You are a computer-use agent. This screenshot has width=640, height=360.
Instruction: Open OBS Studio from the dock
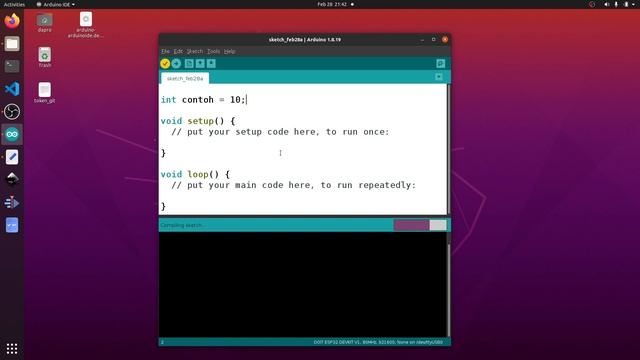[12, 111]
